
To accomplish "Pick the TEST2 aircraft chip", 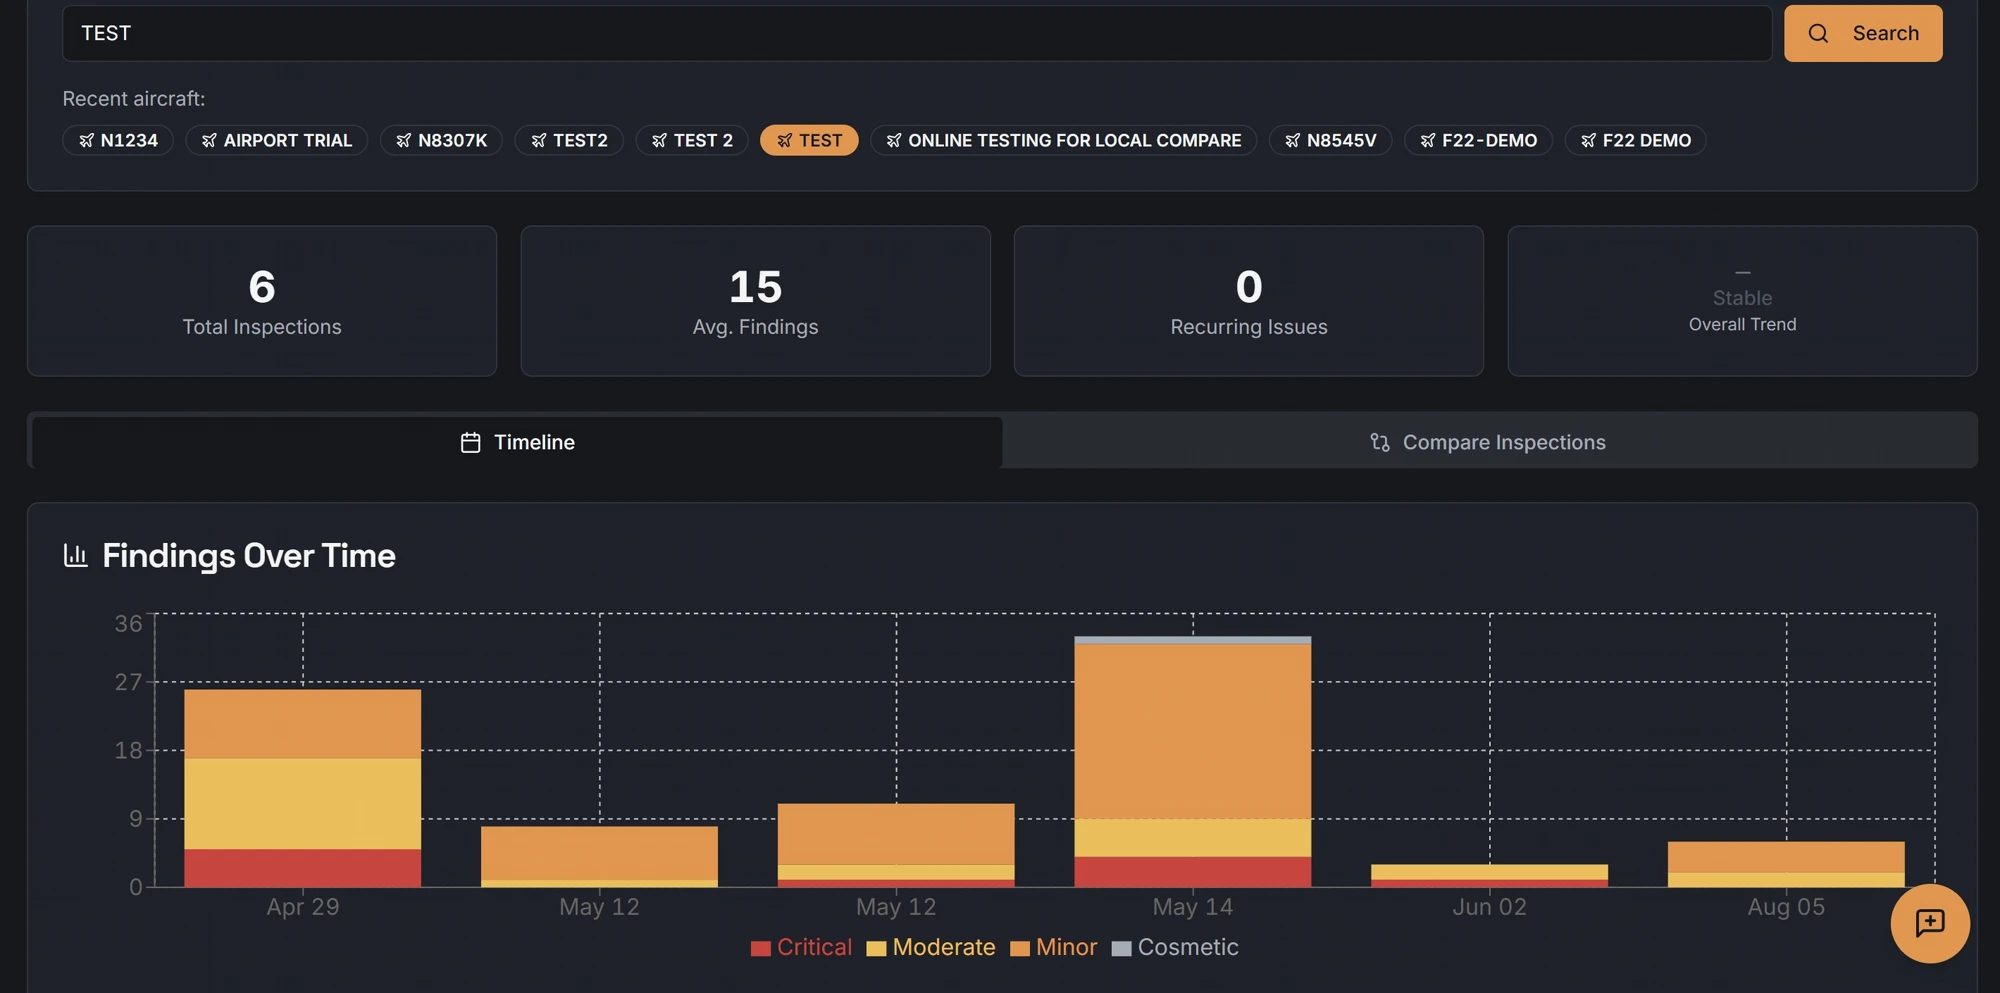I will coord(569,140).
